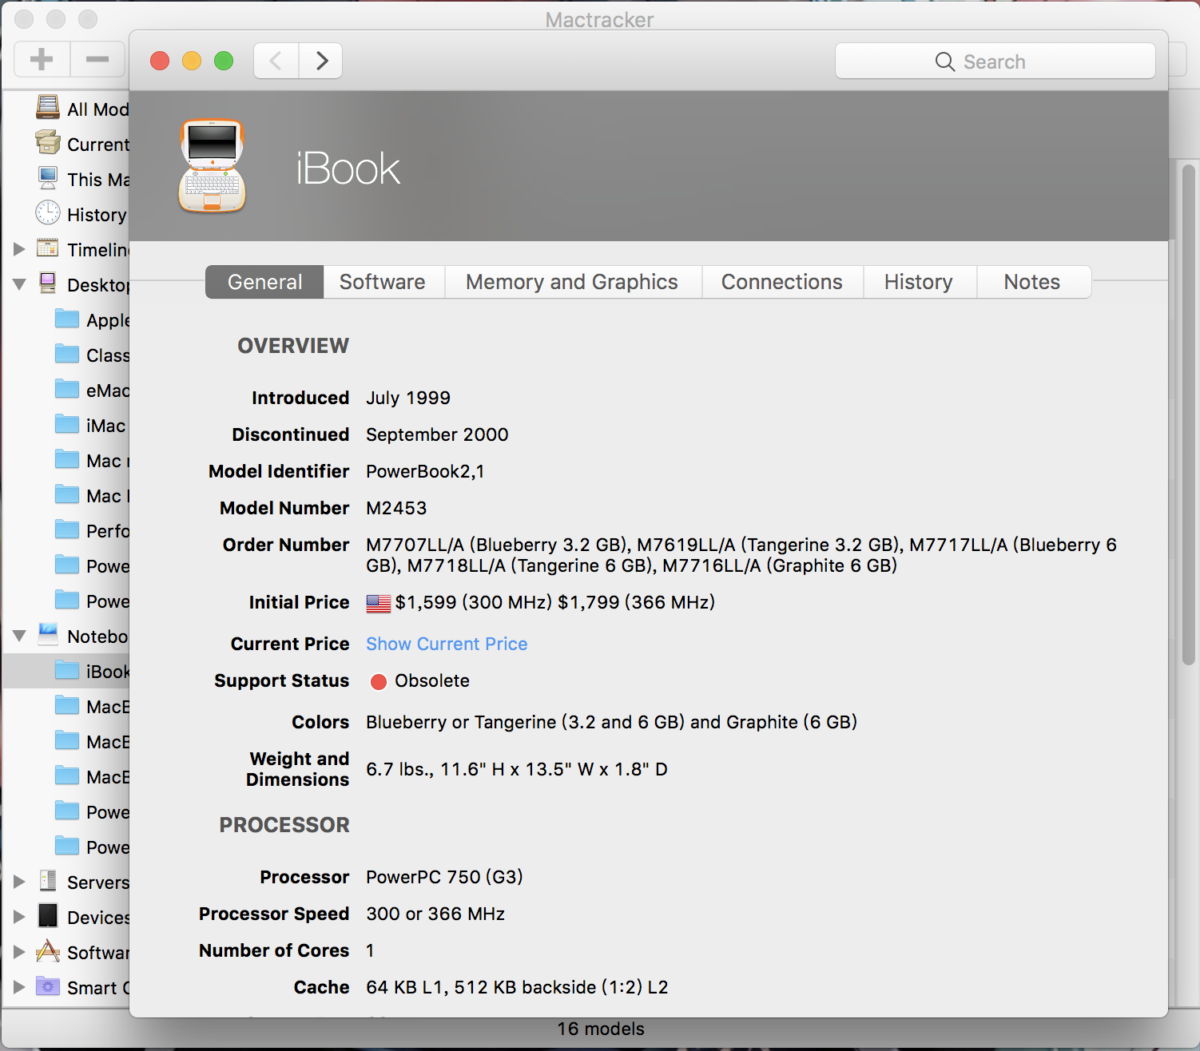1200x1051 pixels.
Task: Click the plus add button in toolbar
Action: point(42,60)
